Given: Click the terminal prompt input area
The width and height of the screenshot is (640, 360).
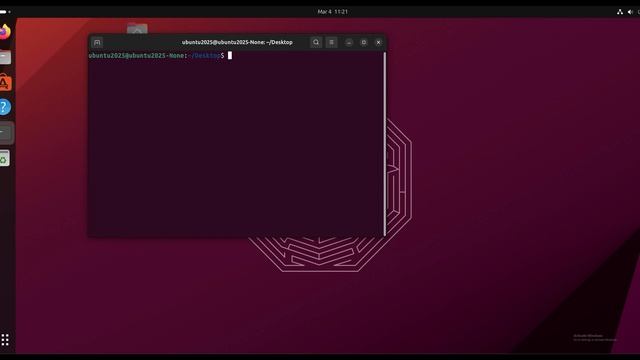Looking at the screenshot, I should [x=230, y=56].
